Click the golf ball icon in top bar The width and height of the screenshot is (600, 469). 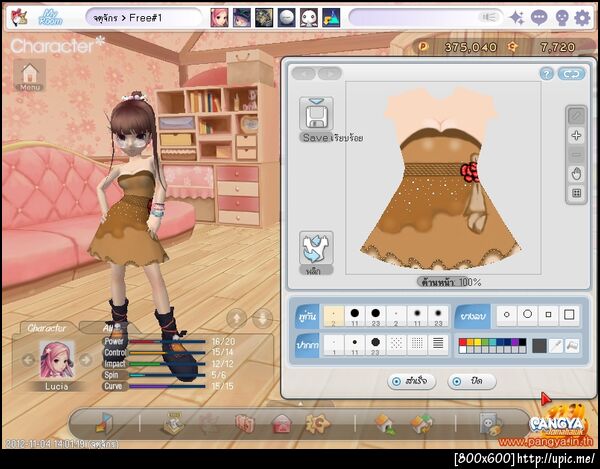pos(286,18)
